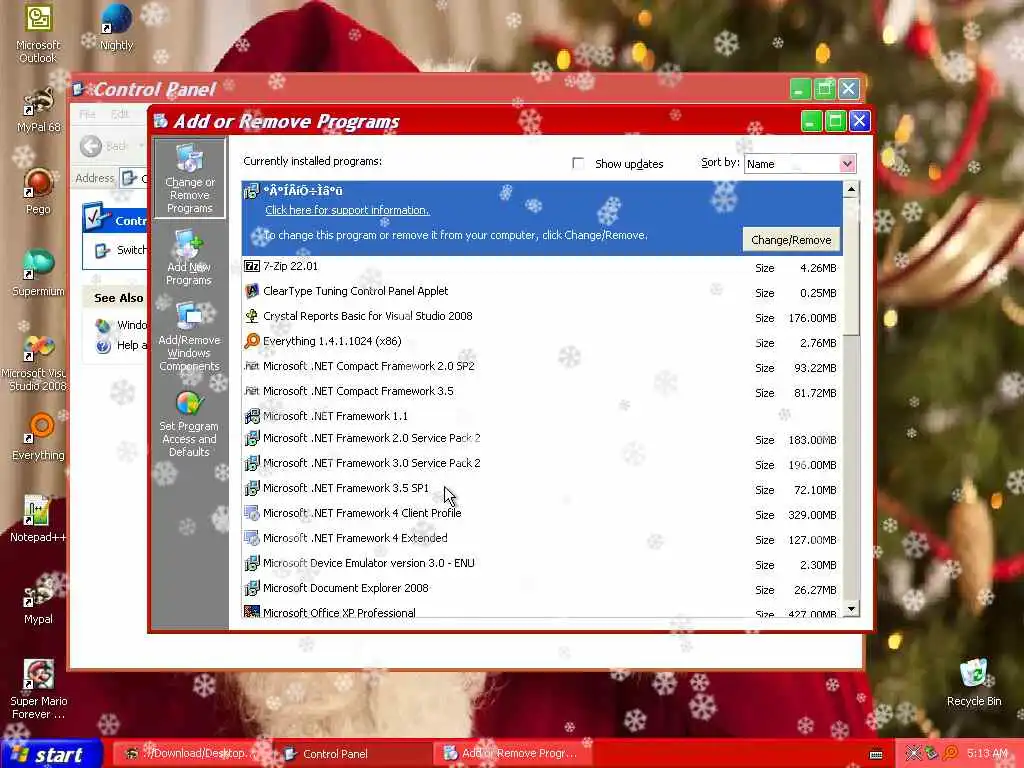This screenshot has height=768, width=1024.
Task: Click the Everything 1.4.1.1024 list icon
Action: pyautogui.click(x=251, y=341)
